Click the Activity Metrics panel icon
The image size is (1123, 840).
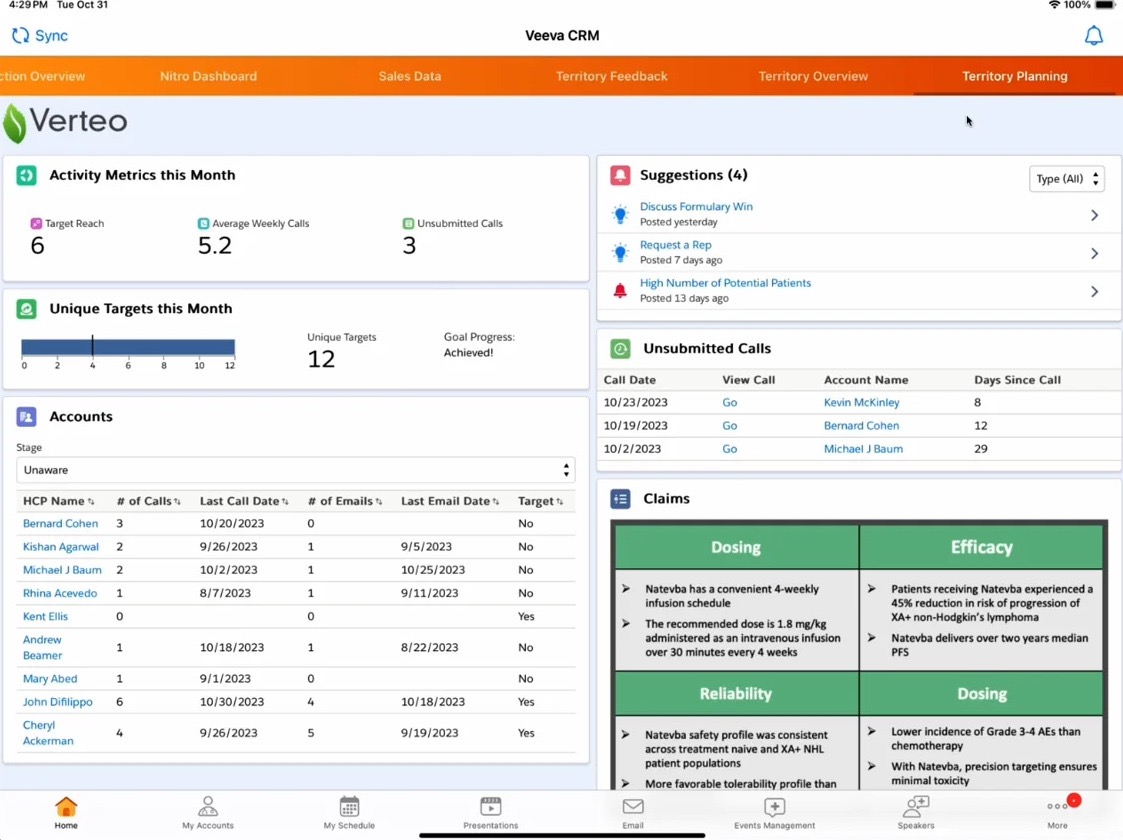tap(26, 175)
